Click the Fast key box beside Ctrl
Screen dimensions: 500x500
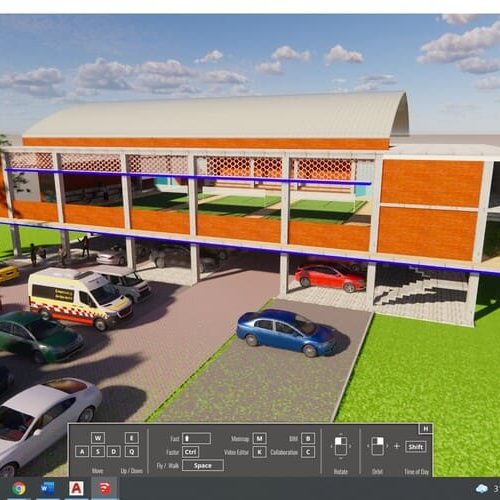click(x=196, y=438)
